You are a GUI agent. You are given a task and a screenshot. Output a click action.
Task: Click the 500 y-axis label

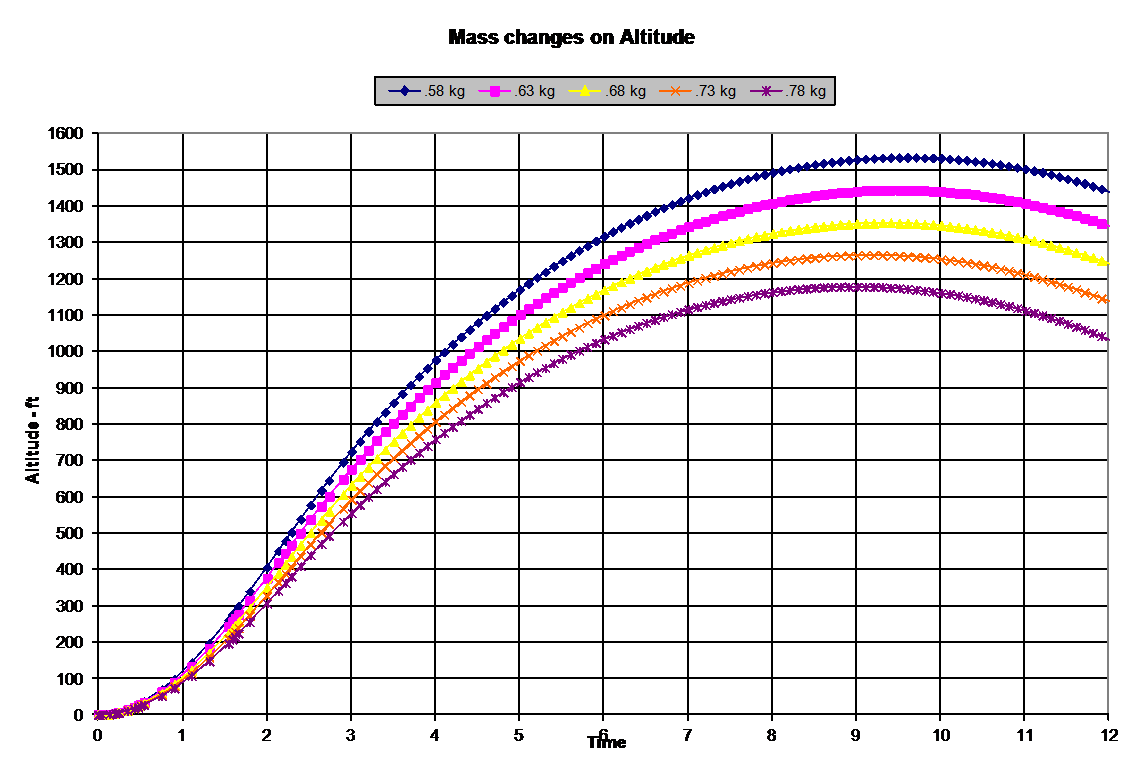70,533
